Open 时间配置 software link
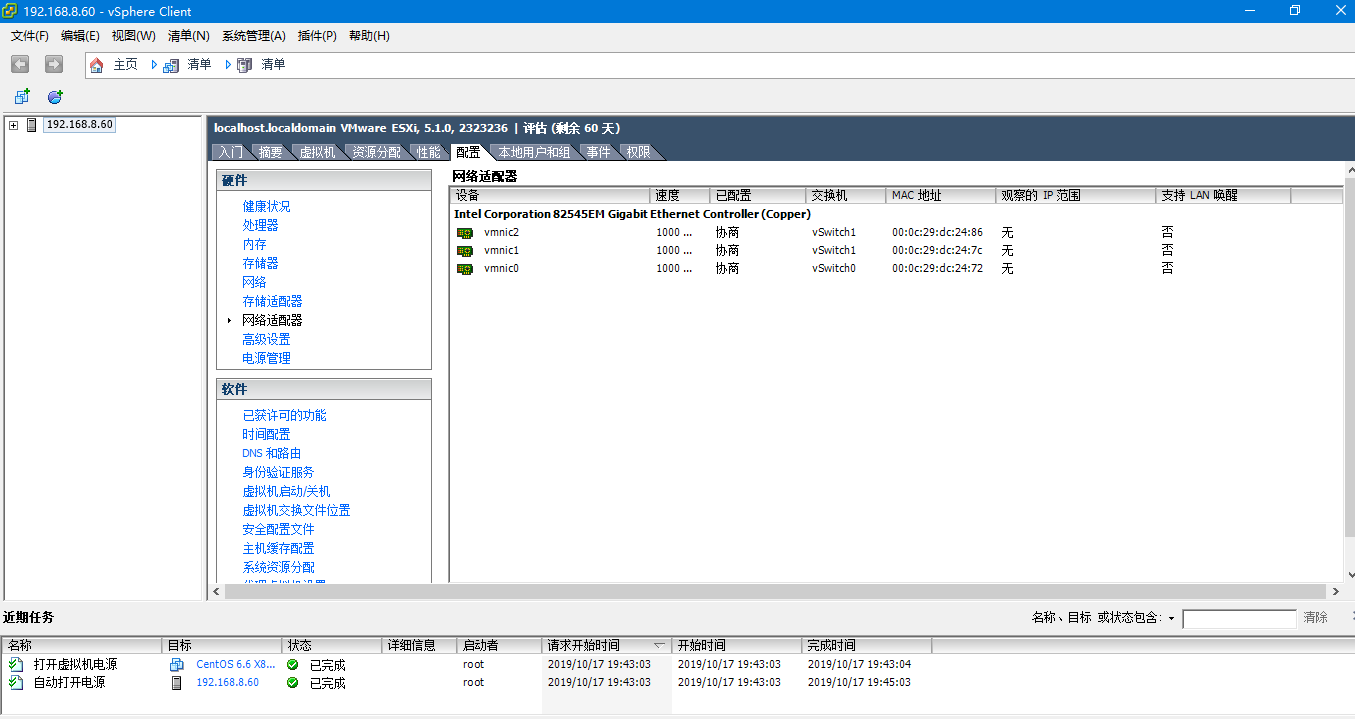 point(266,434)
